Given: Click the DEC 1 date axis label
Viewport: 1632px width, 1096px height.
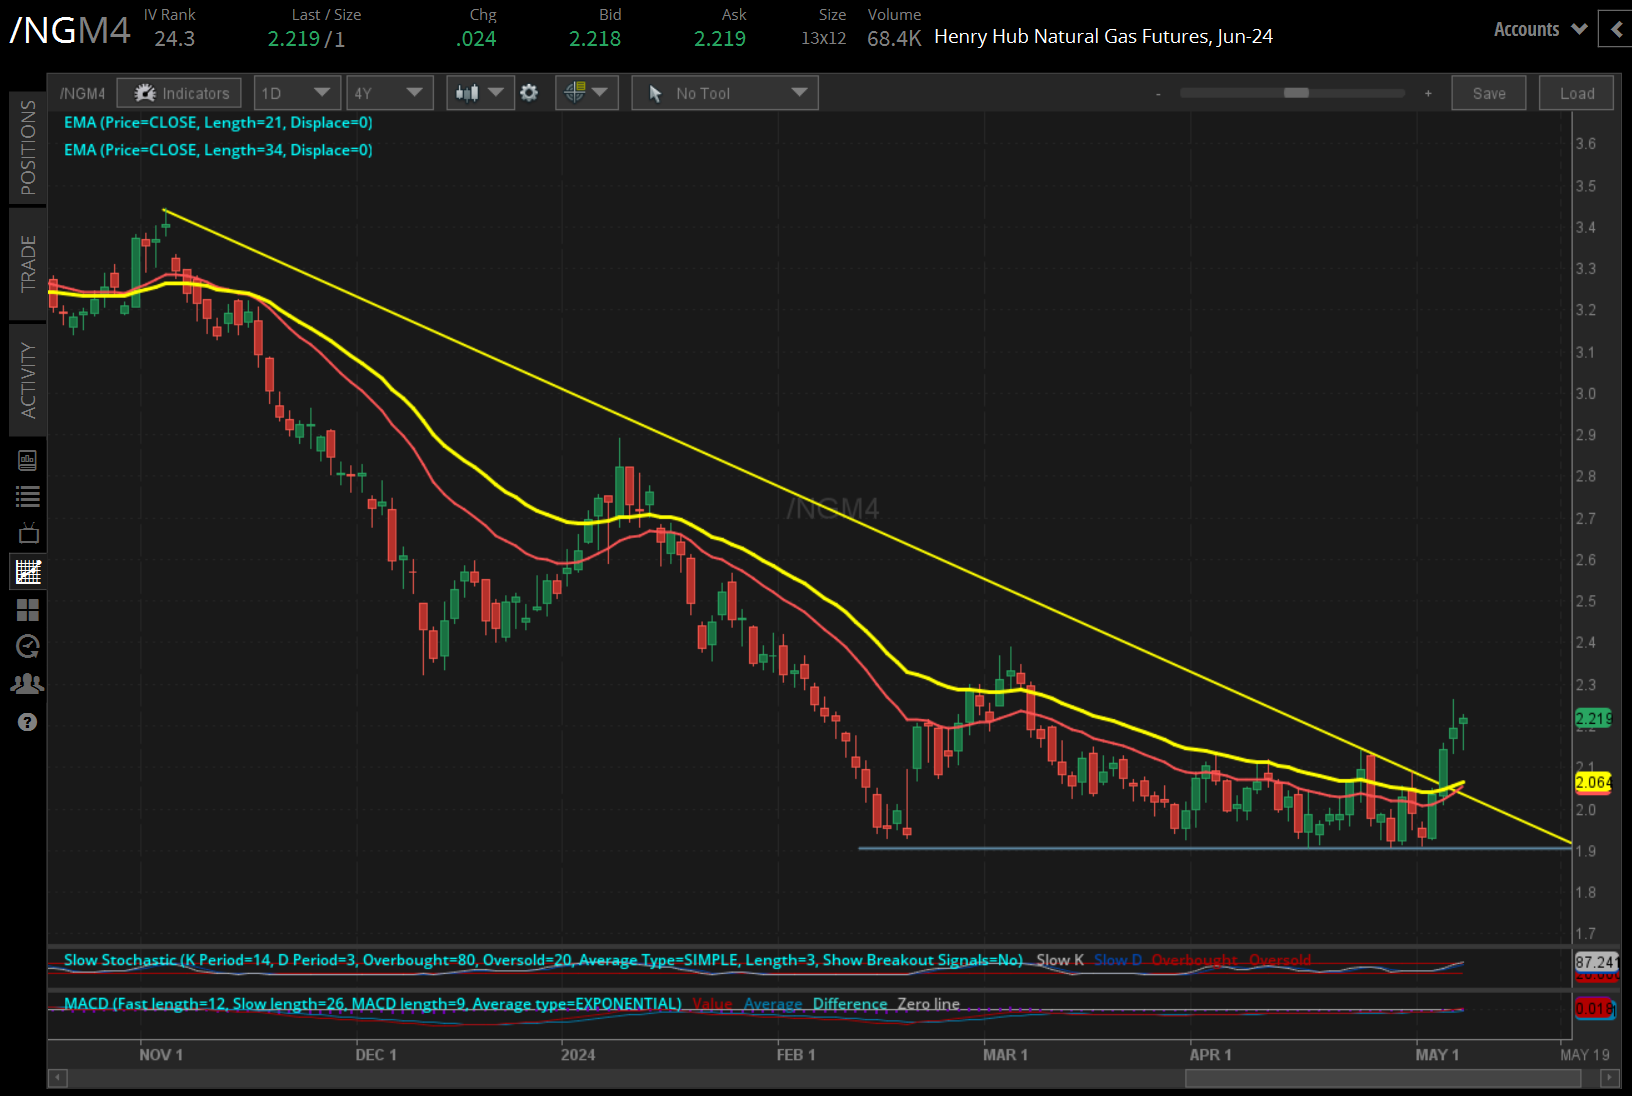Looking at the screenshot, I should coord(376,1055).
